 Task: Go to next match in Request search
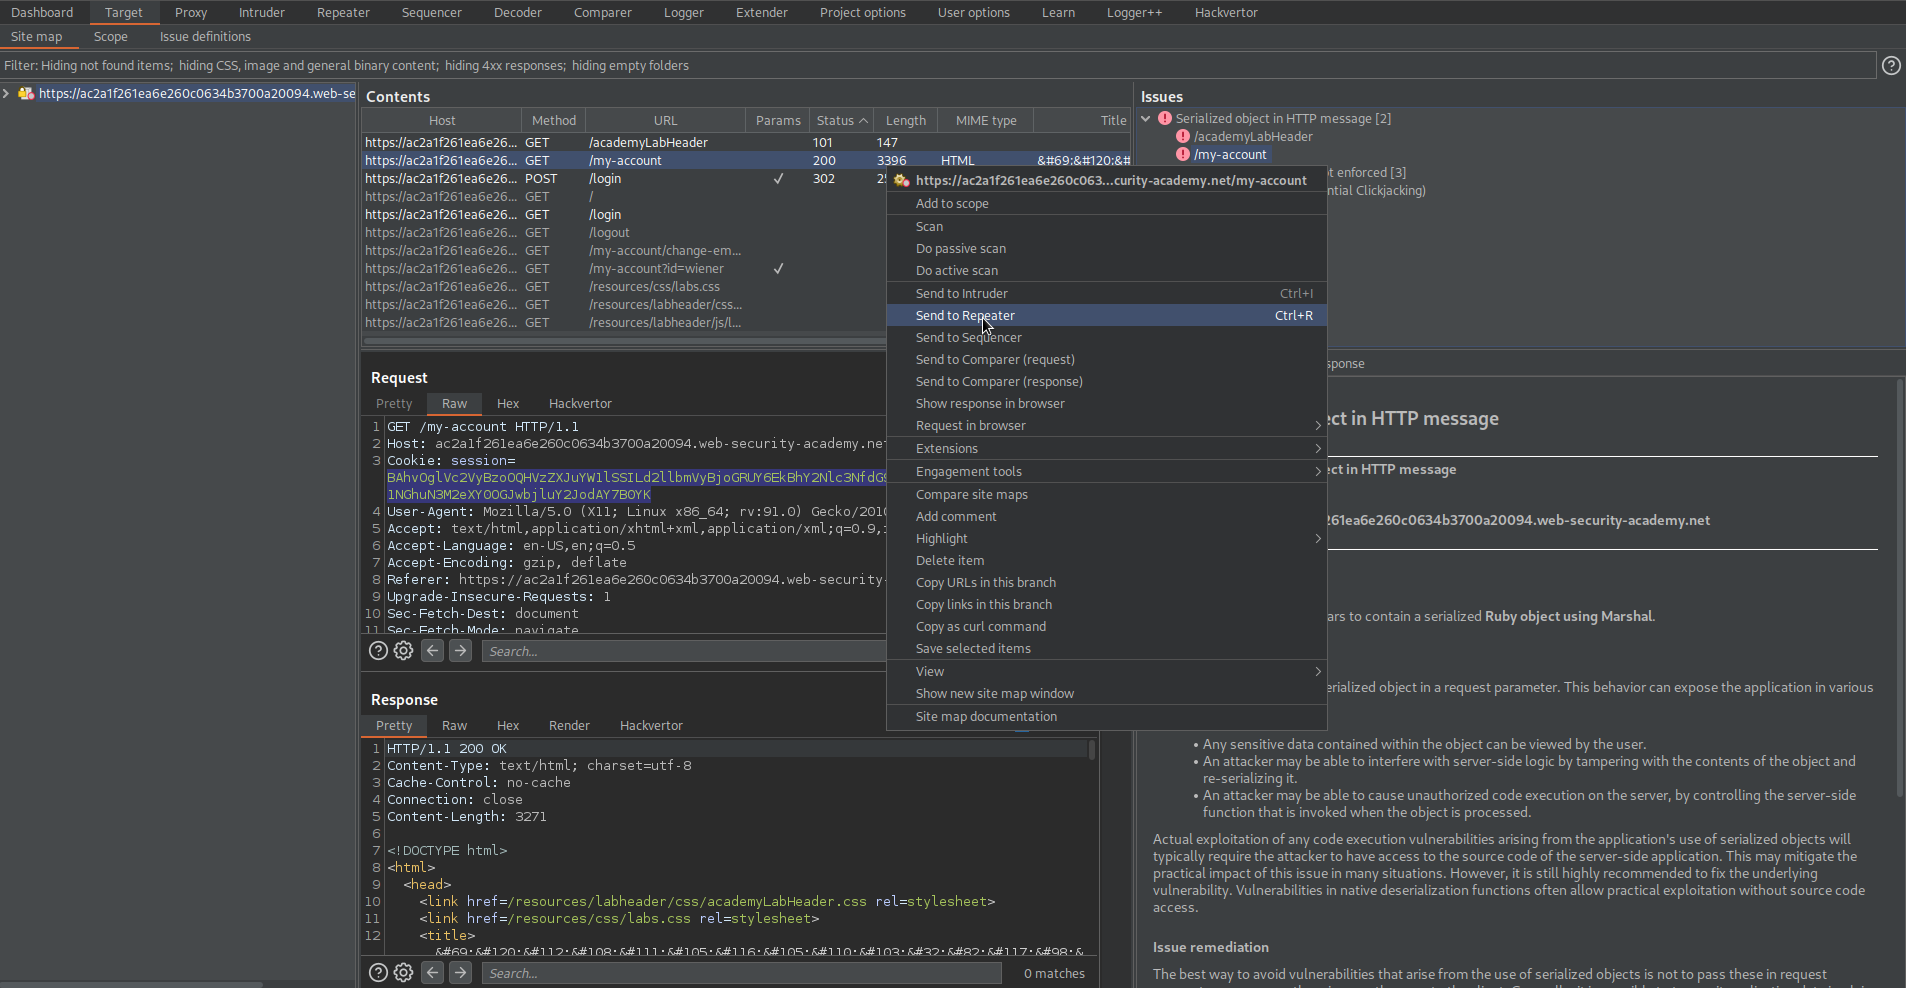click(460, 651)
